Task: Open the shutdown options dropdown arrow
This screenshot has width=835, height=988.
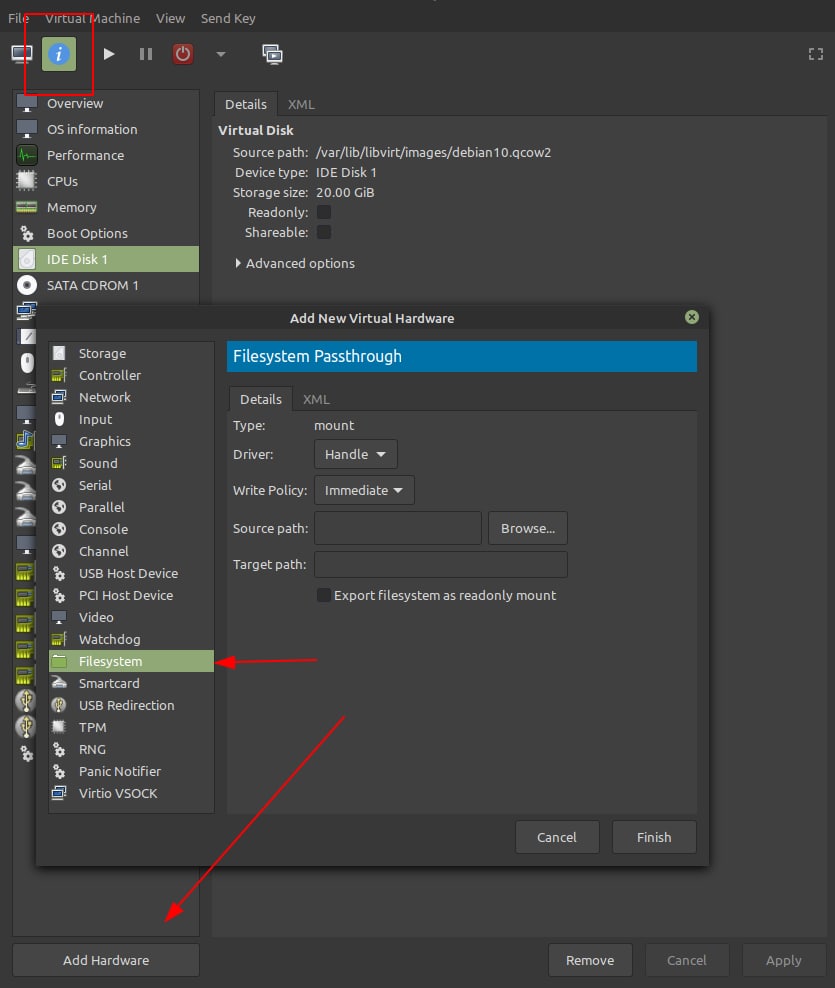Action: click(221, 54)
